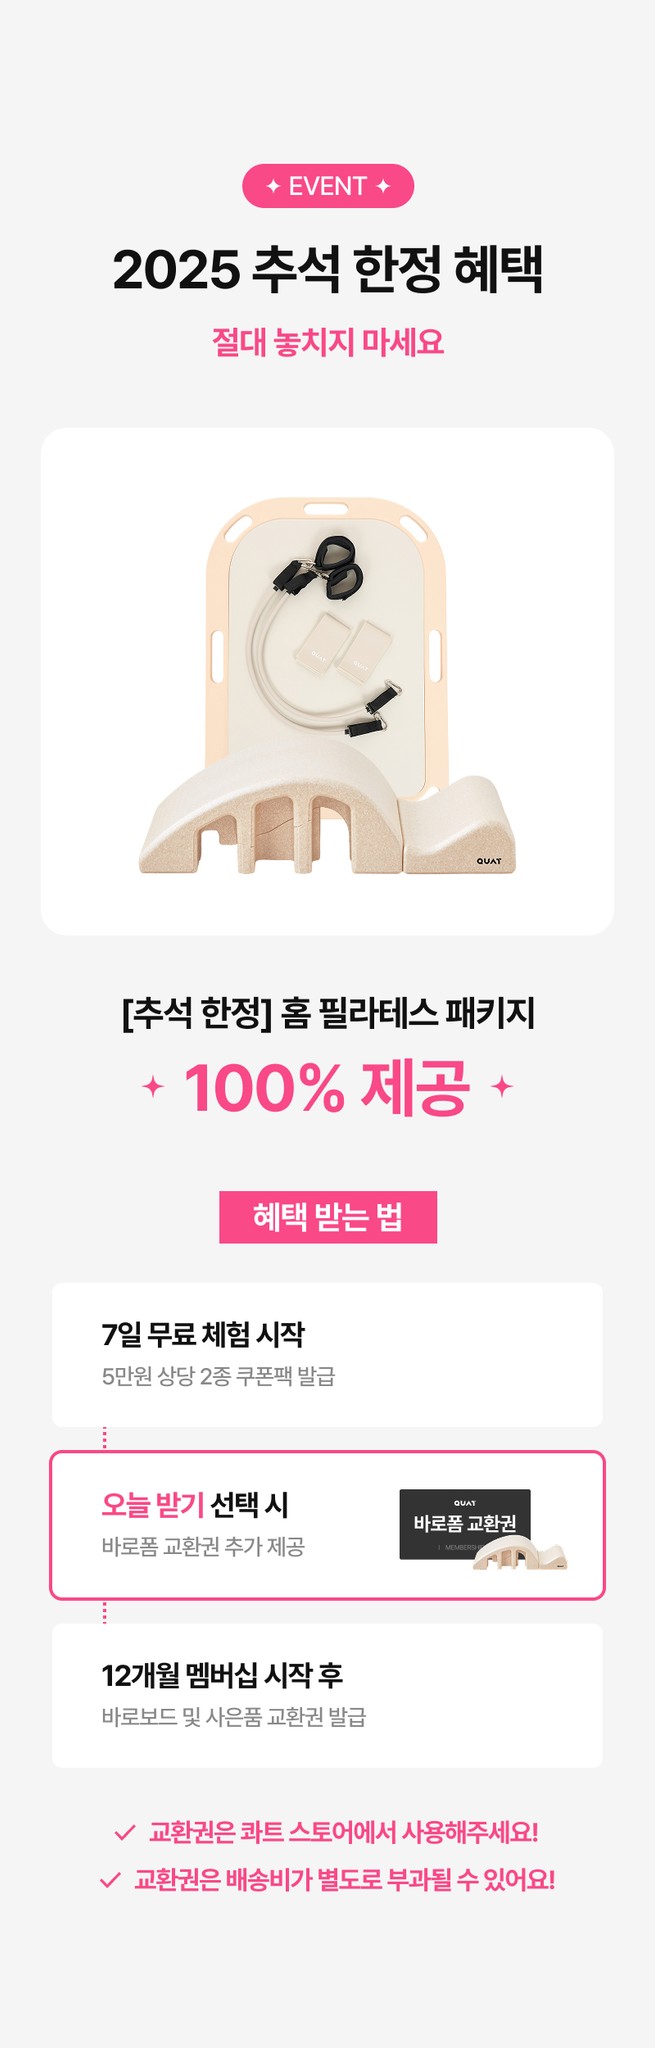
Task: Click the 2025 추석 한정 혜택 headline
Action: [327, 269]
